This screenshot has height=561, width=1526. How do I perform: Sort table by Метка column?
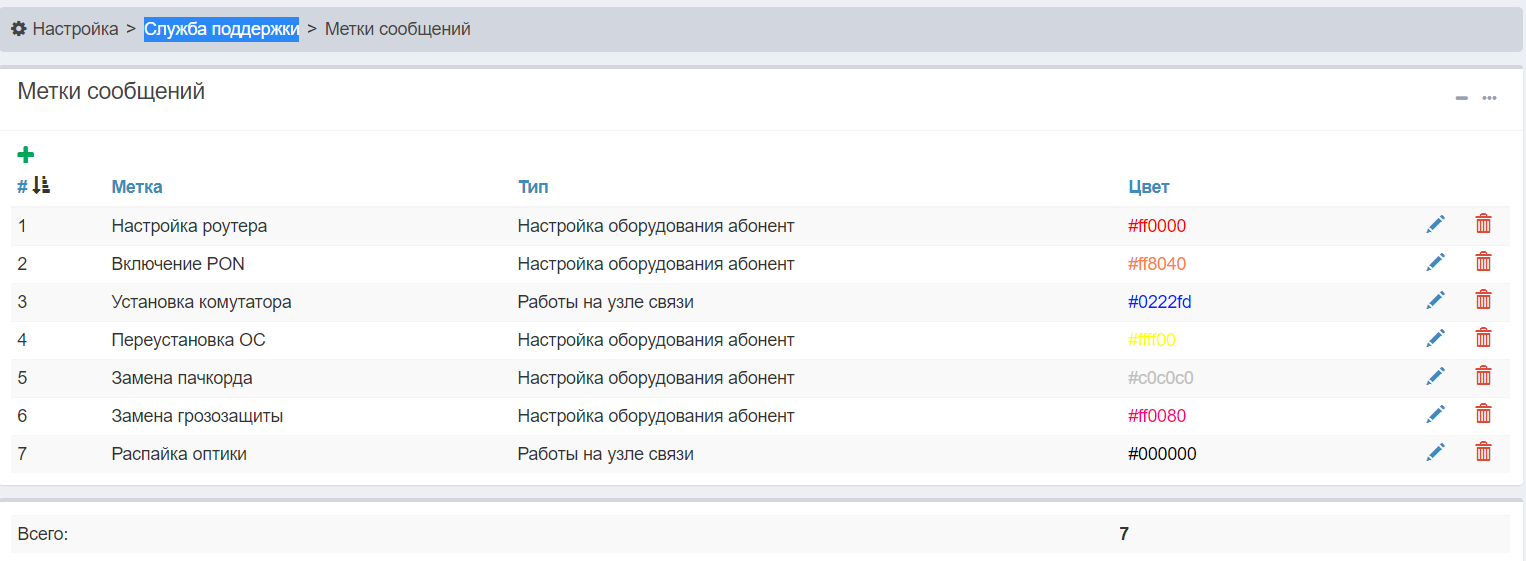pos(137,187)
